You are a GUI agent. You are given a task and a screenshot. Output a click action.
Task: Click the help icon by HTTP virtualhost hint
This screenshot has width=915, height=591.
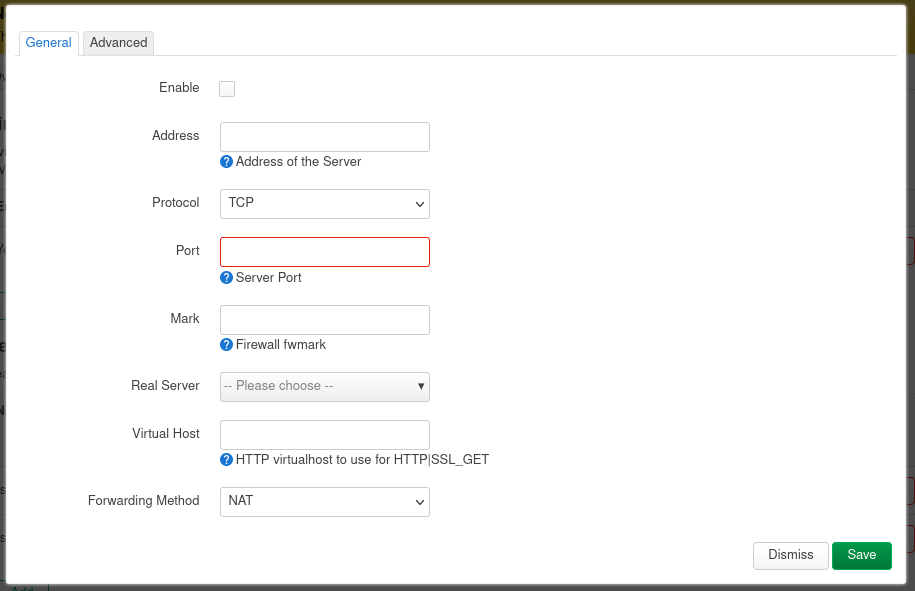coord(226,460)
